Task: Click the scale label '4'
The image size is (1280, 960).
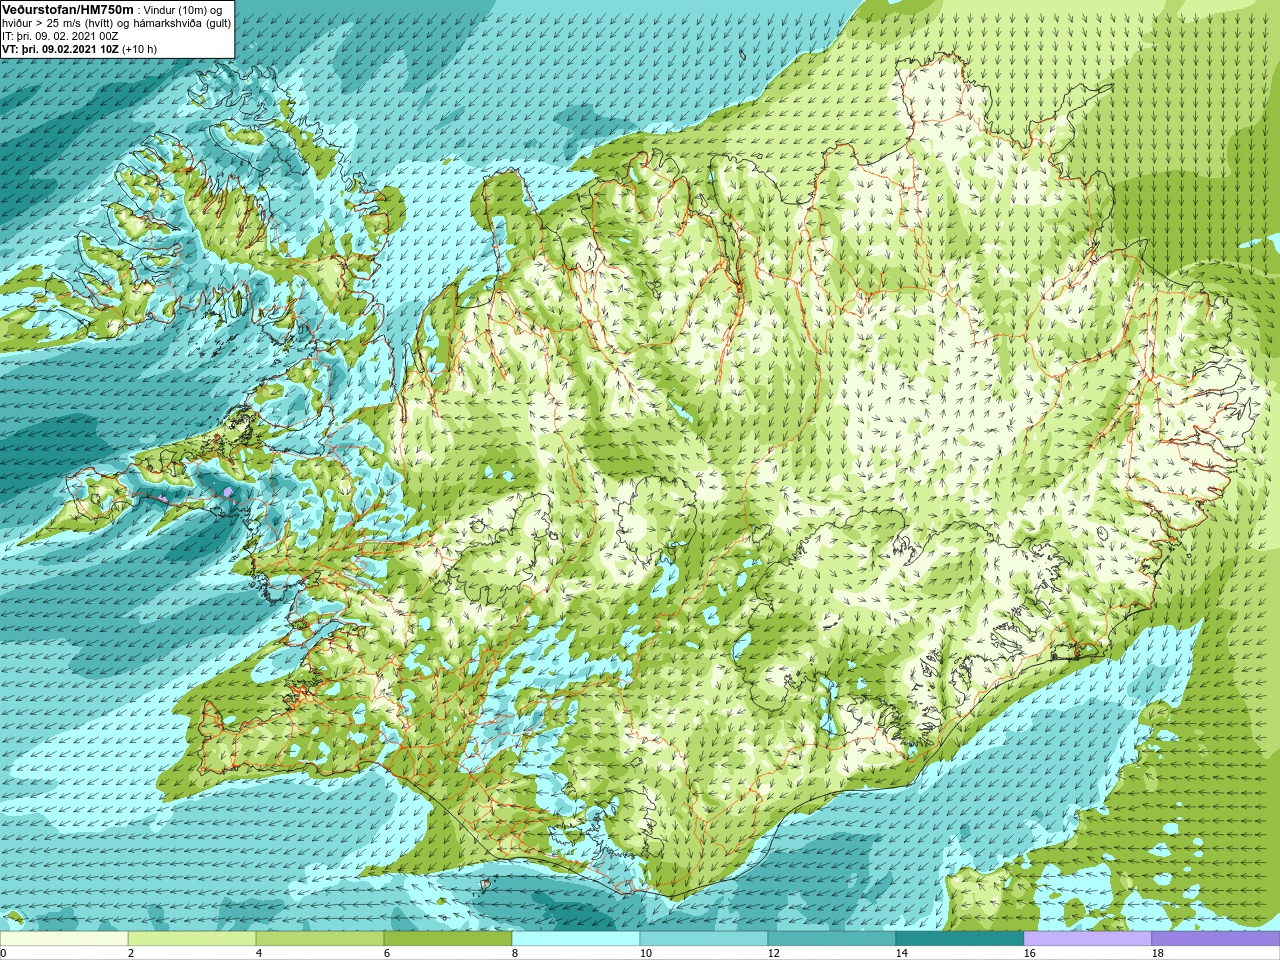Action: point(259,953)
